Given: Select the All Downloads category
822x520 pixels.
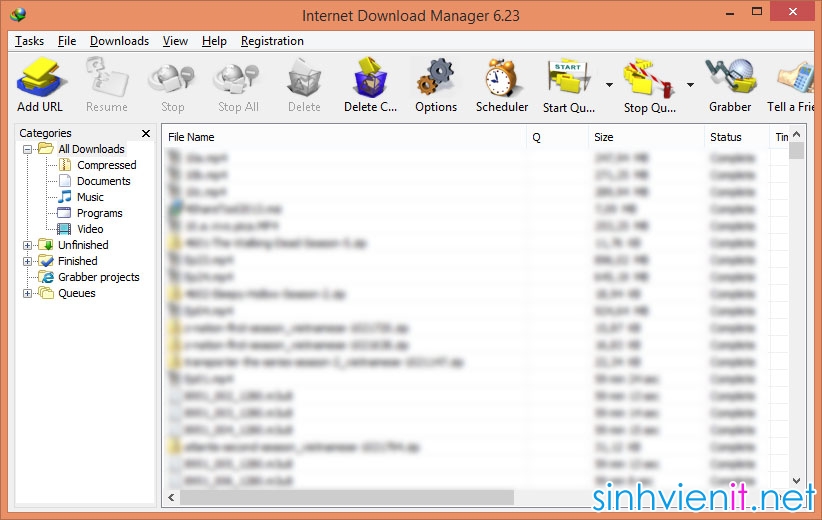Looking at the screenshot, I should tap(91, 149).
